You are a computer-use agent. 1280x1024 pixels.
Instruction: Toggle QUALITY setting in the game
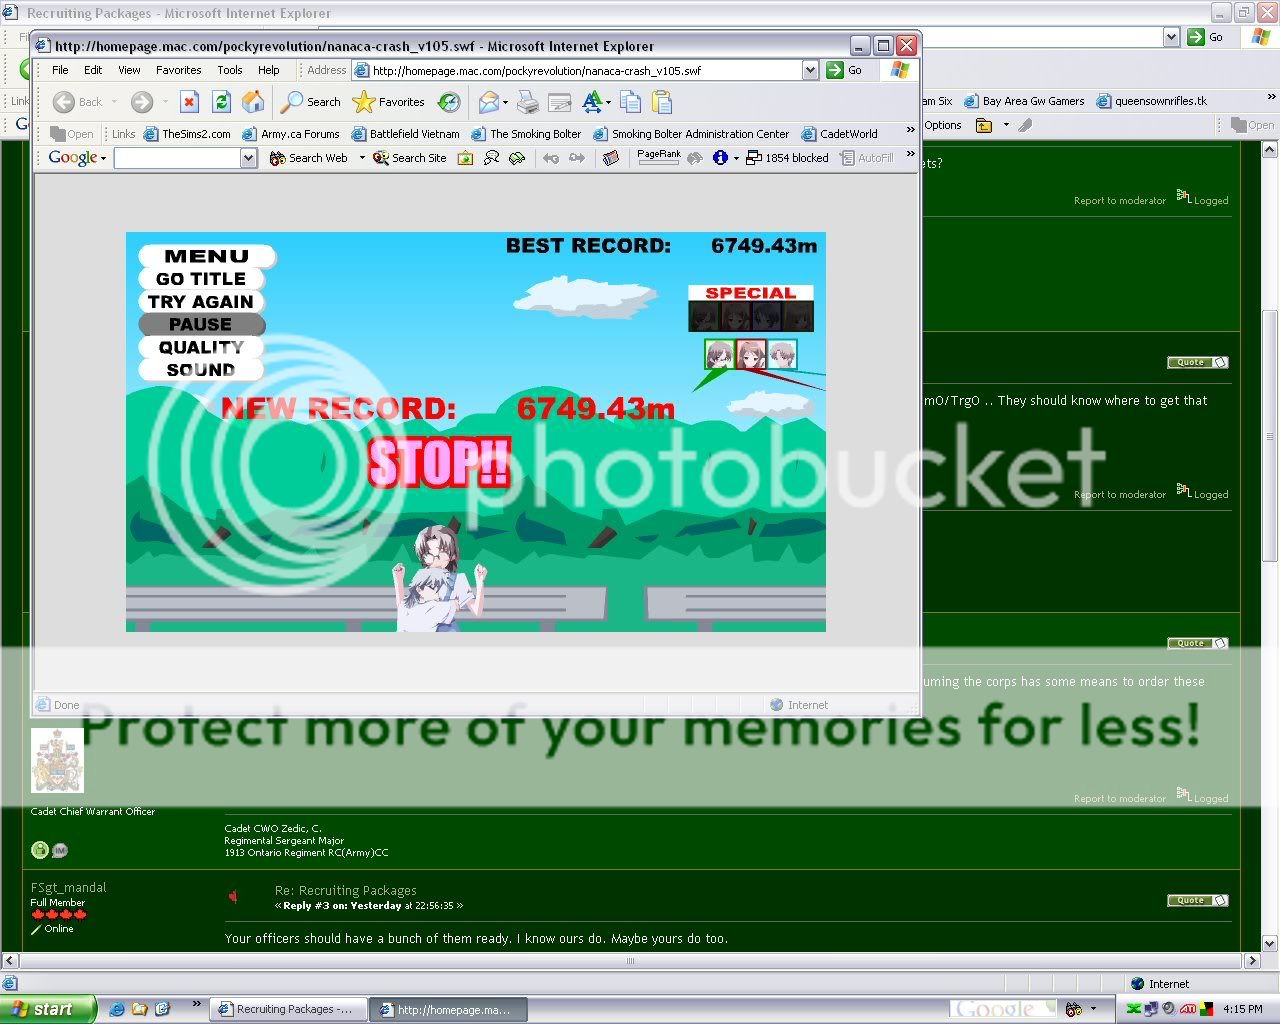[201, 347]
